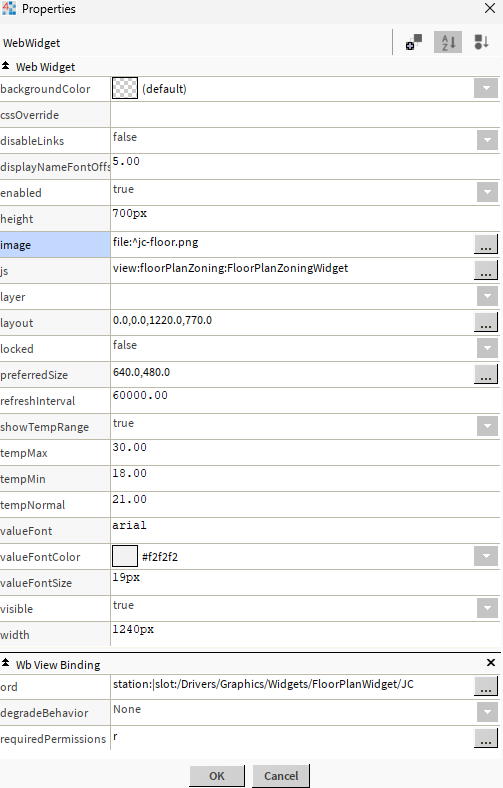The width and height of the screenshot is (503, 788).
Task: Open the image file browse ellipsis button
Action: [x=485, y=244]
